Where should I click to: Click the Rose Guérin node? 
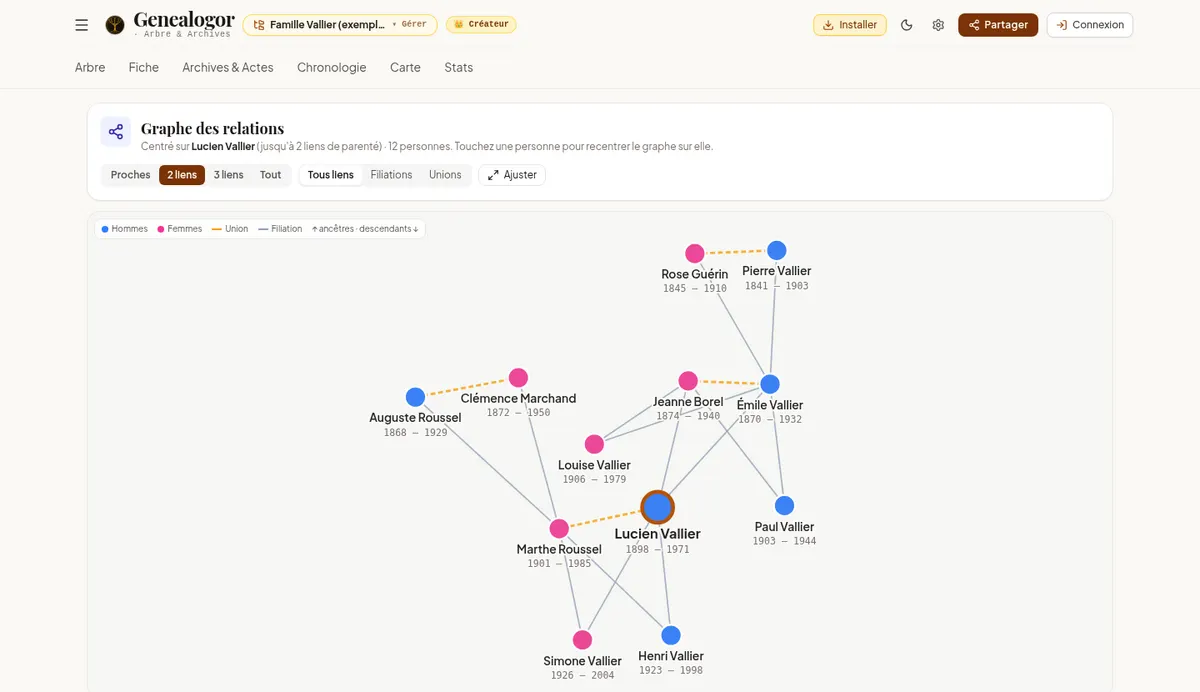click(x=695, y=253)
